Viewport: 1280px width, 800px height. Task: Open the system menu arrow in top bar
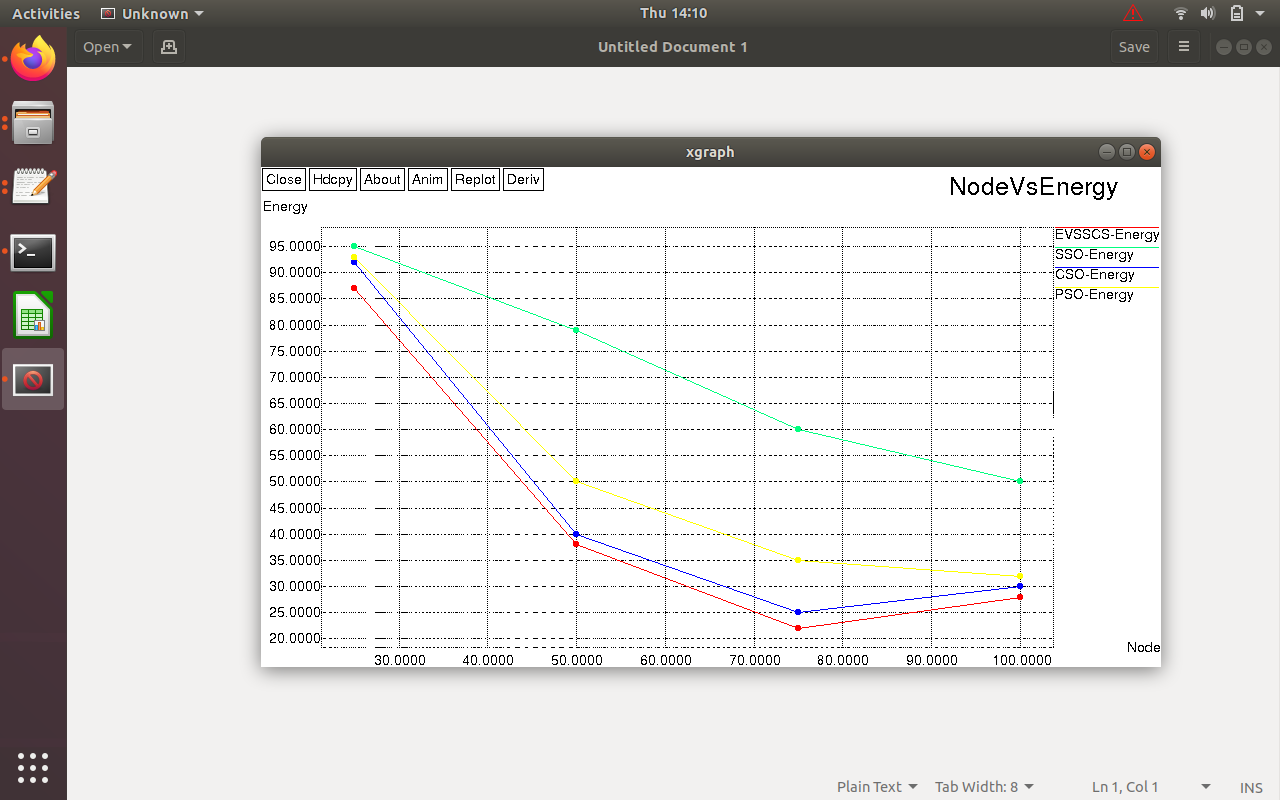pos(1260,13)
